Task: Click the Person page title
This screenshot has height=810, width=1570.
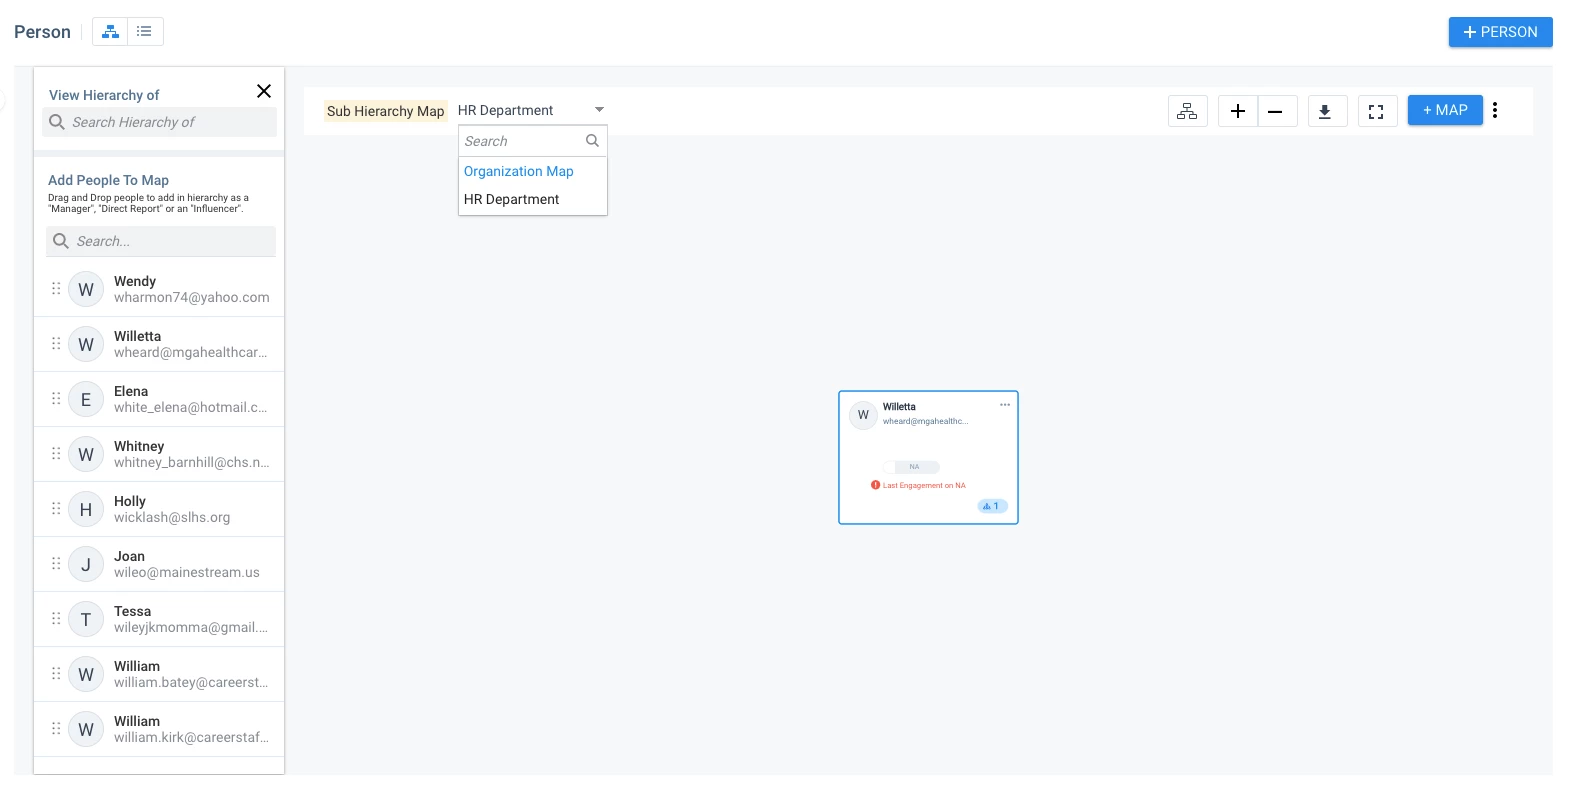Action: coord(42,32)
